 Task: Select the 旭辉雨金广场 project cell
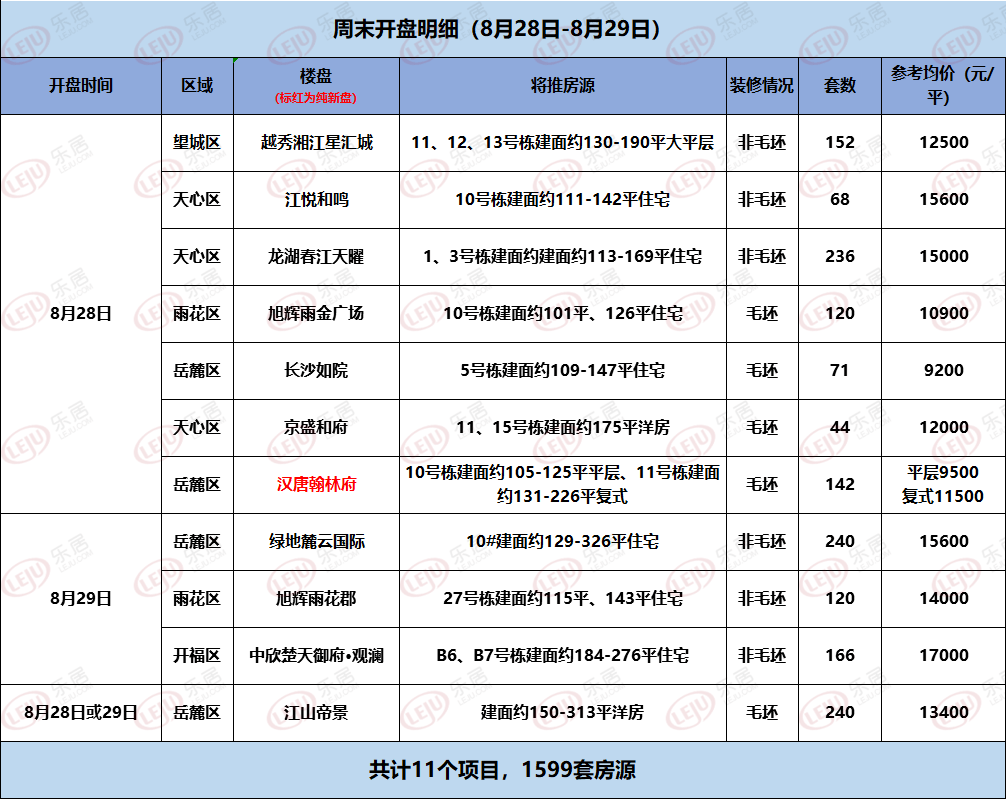click(316, 314)
